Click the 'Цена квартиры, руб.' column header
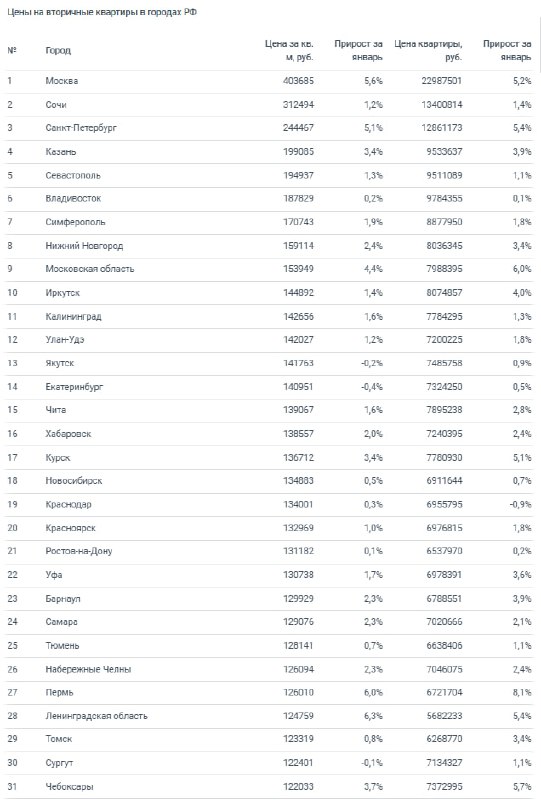 click(x=428, y=50)
